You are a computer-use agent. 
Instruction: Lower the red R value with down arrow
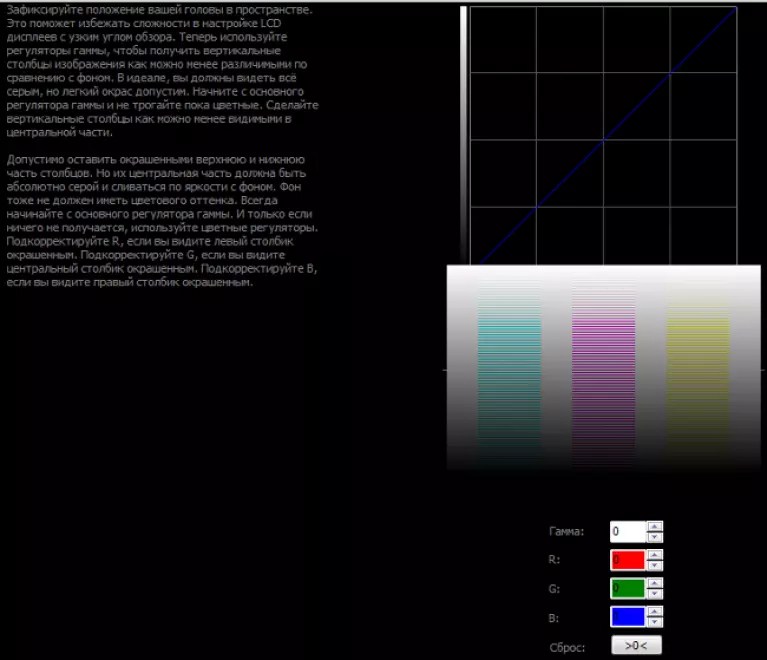click(654, 566)
